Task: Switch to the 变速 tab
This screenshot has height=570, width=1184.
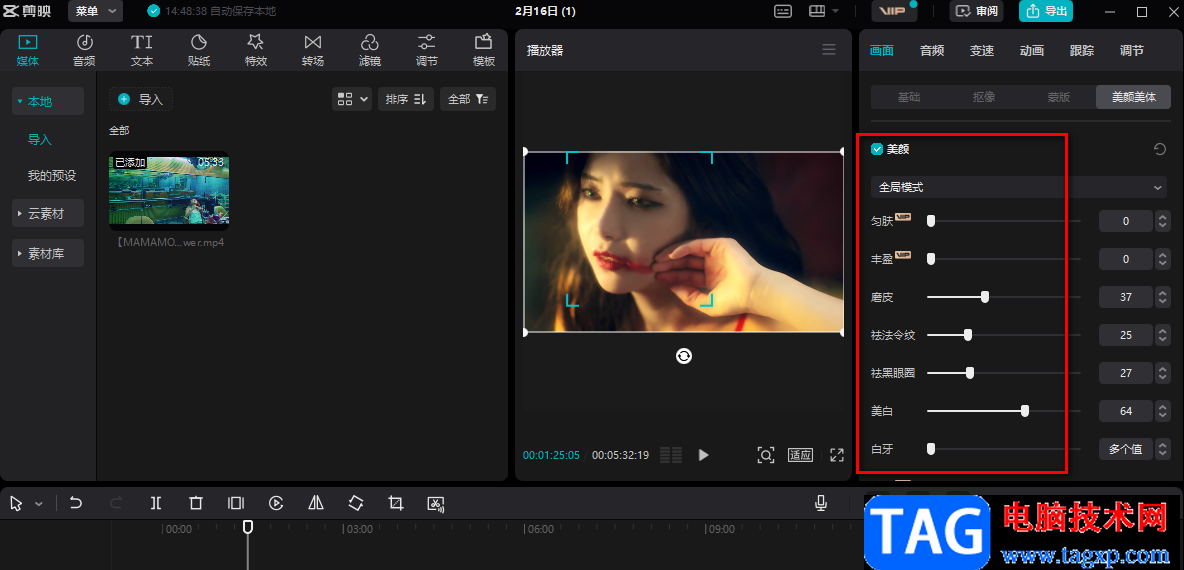Action: tap(982, 51)
